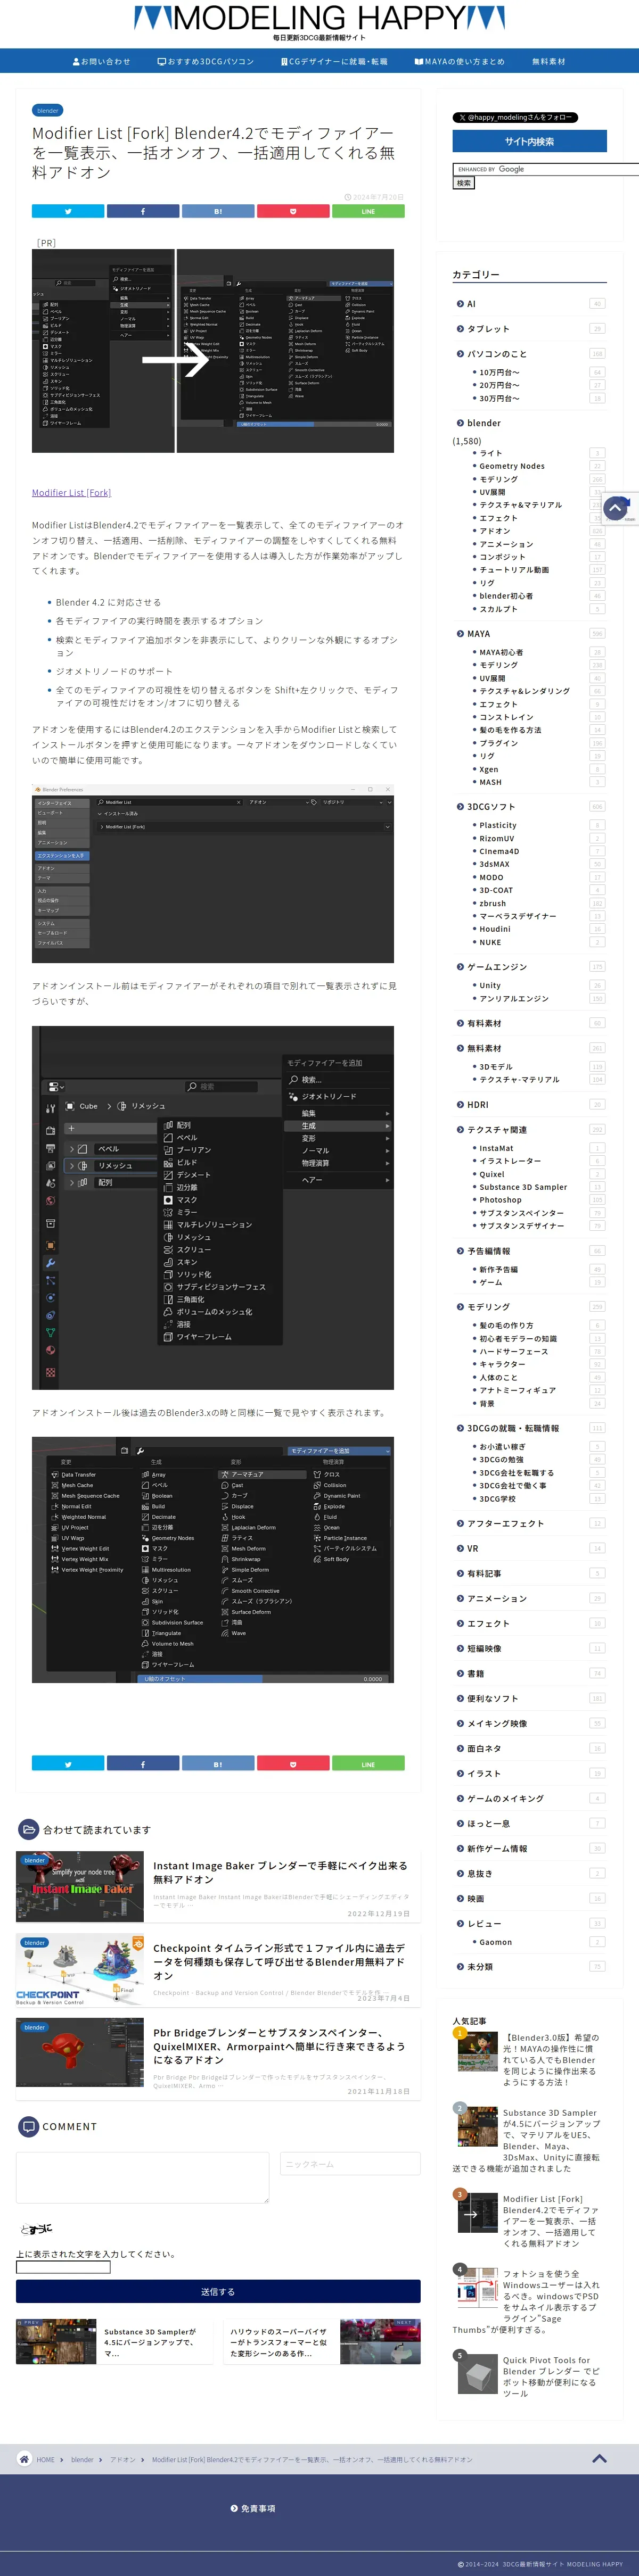The width and height of the screenshot is (639, 2576).
Task: Open the アフターエフェクト category
Action: [506, 1523]
